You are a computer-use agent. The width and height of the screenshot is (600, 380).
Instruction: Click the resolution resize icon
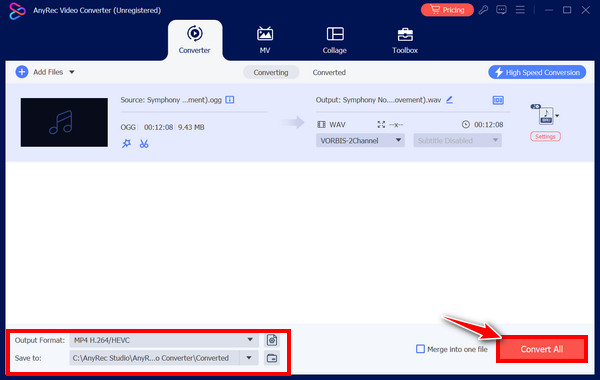(381, 124)
